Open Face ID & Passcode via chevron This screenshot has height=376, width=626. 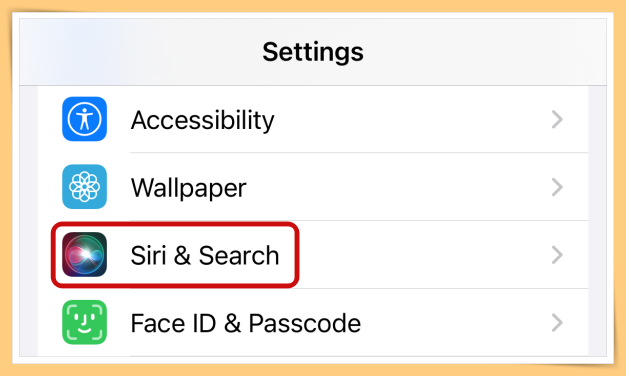[557, 323]
